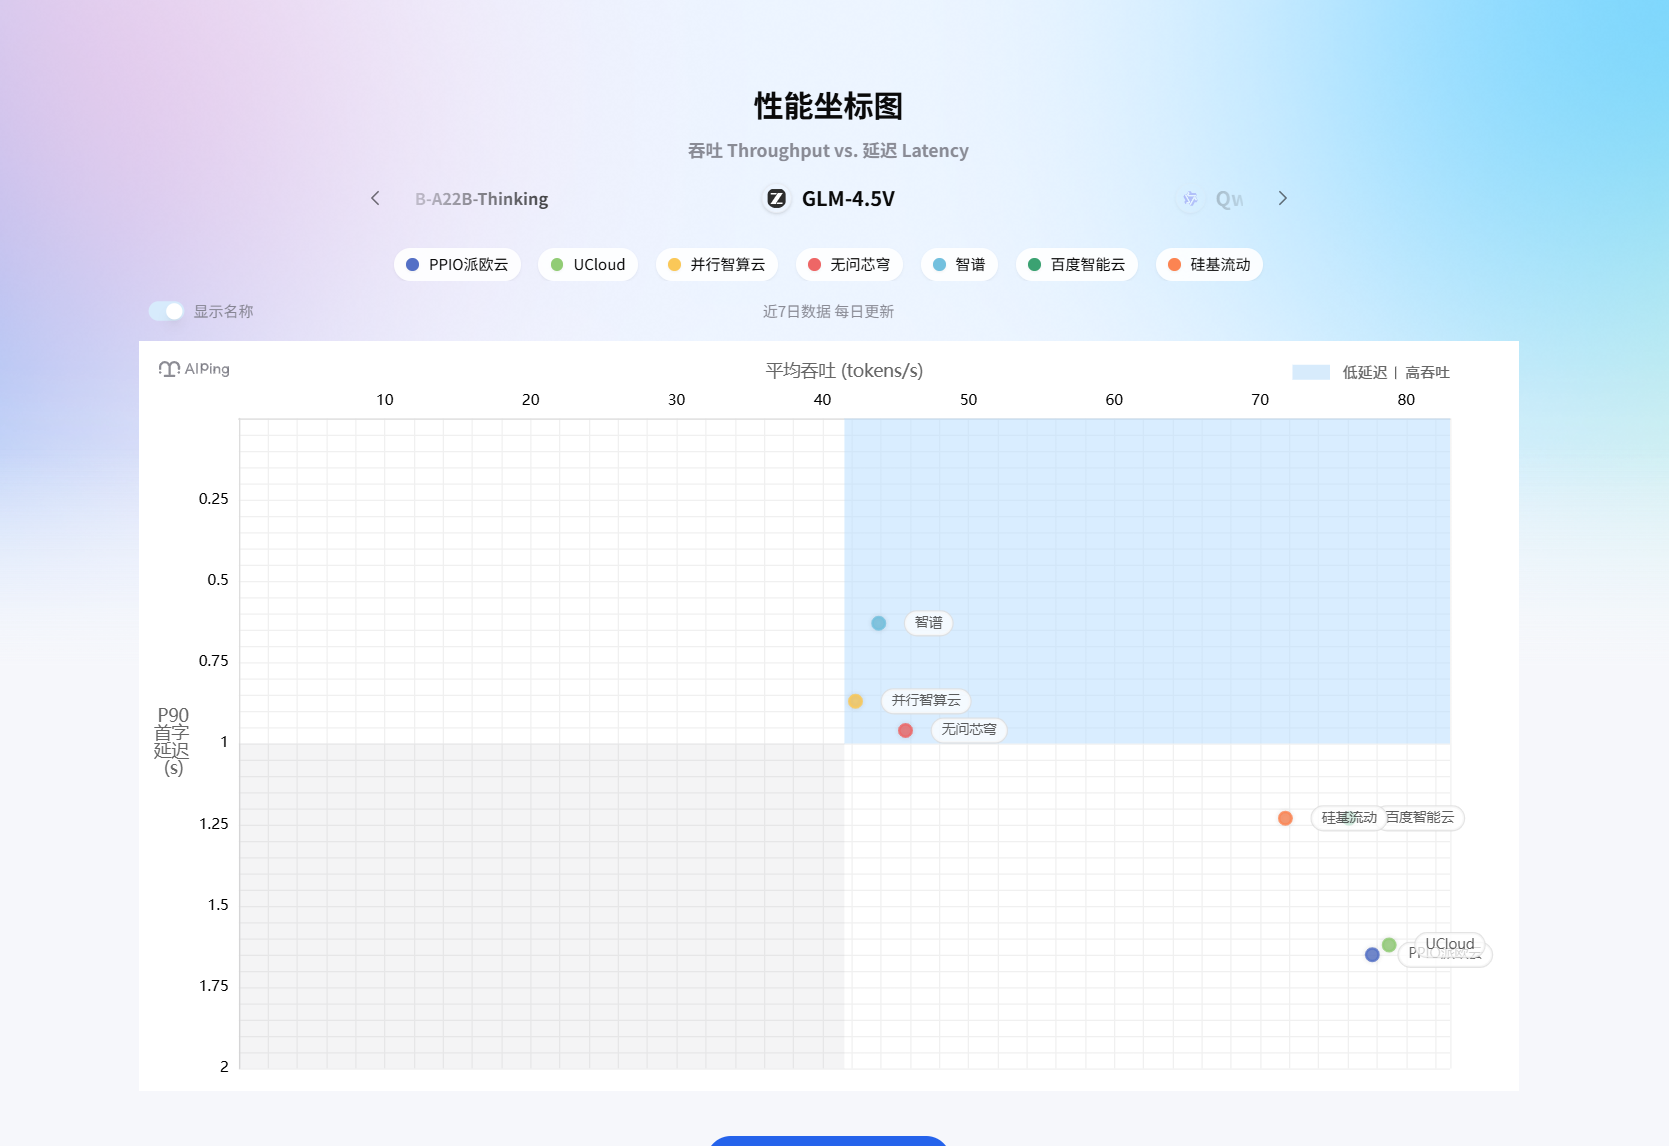
Task: Click the 性能坐标图 heading
Action: point(829,106)
